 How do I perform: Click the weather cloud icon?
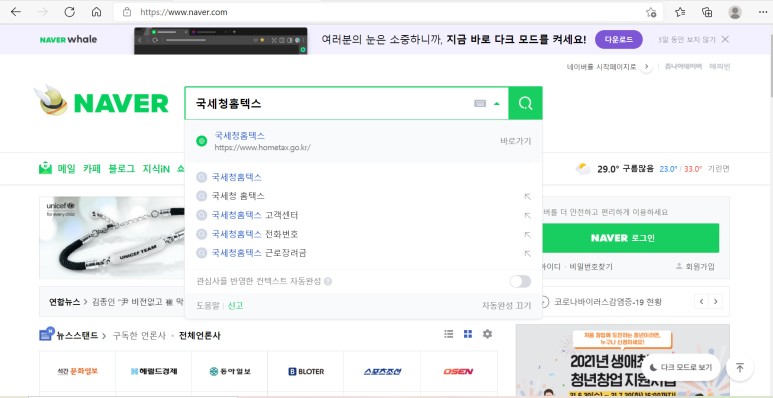[x=583, y=169]
